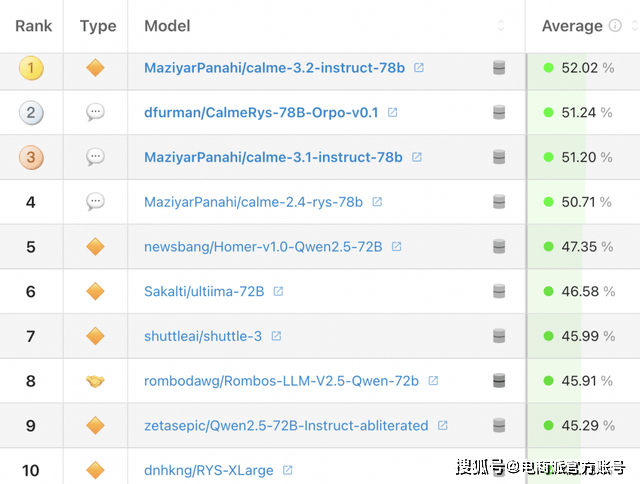This screenshot has height=484, width=640.
Task: Click database icon in shuttle-3 row
Action: pos(499,336)
